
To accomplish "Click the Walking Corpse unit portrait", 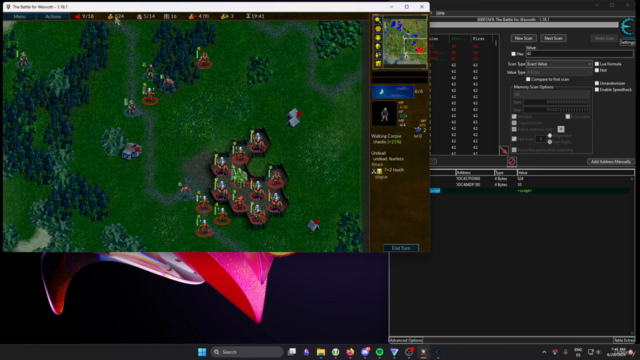I will (x=384, y=113).
